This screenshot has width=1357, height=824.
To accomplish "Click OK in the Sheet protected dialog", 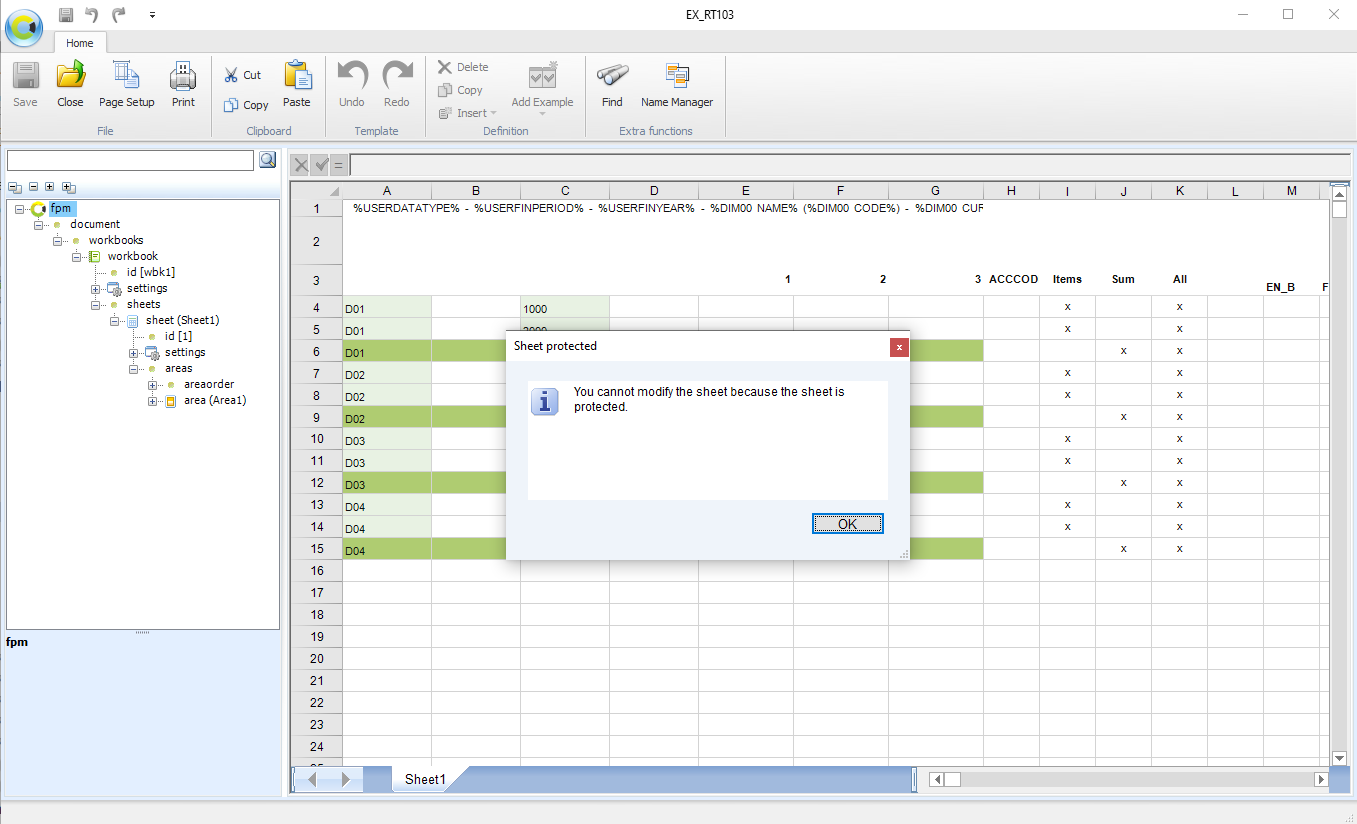I will pos(847,524).
